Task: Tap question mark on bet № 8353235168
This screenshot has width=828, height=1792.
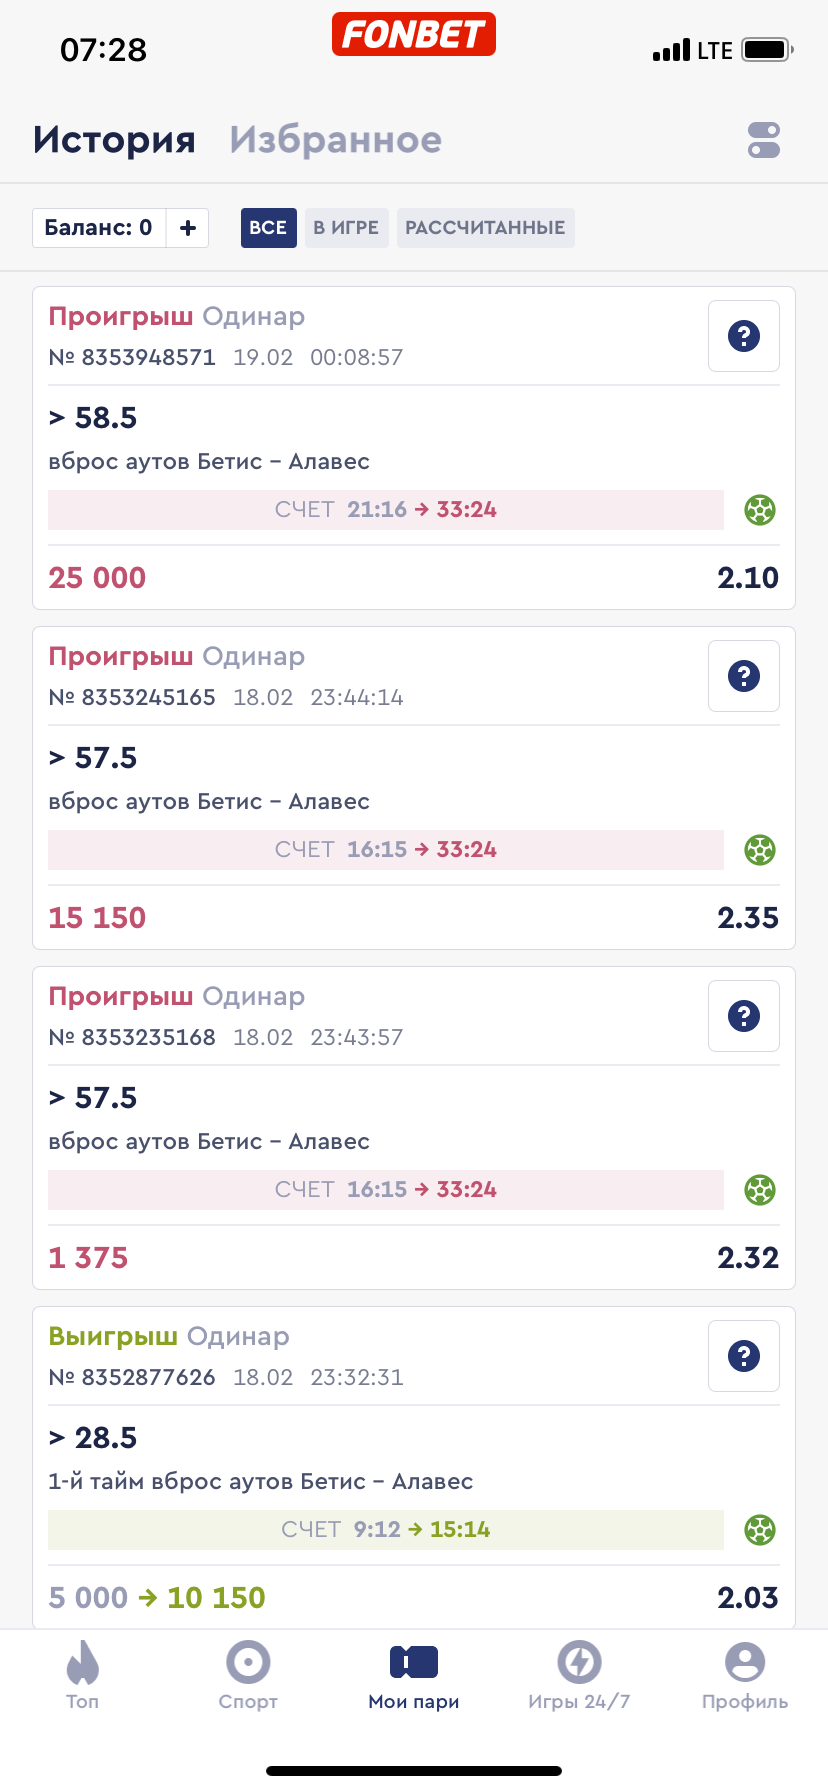Action: 744,1016
